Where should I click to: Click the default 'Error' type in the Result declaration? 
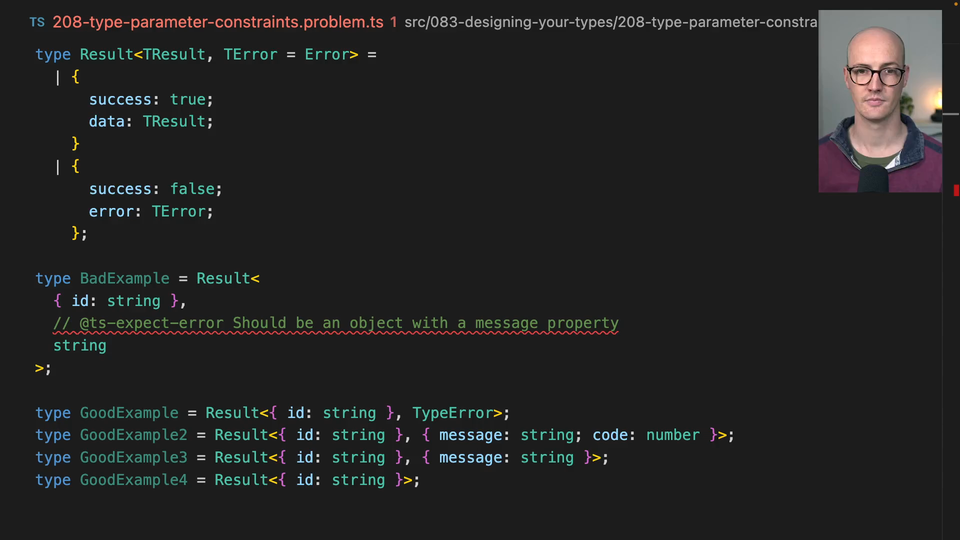click(325, 54)
